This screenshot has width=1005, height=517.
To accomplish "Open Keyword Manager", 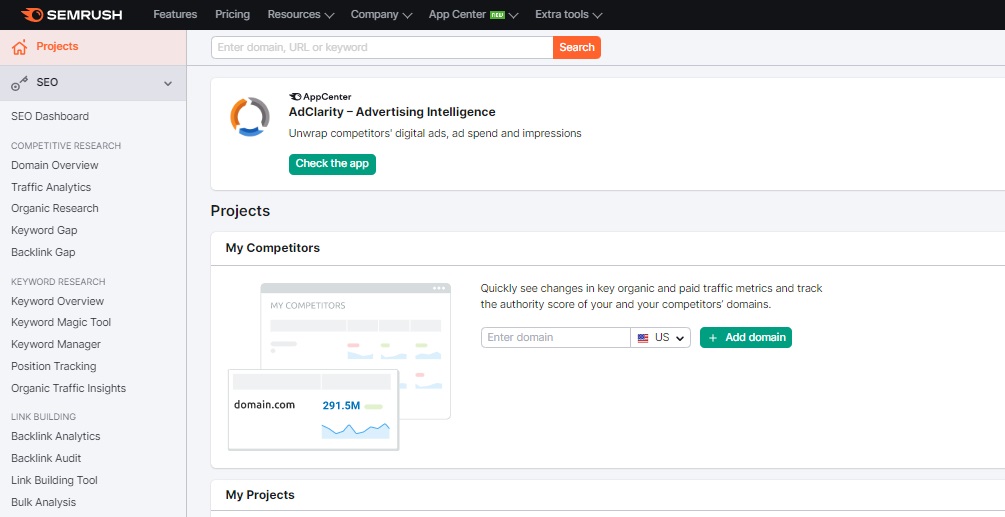I will pyautogui.click(x=56, y=344).
